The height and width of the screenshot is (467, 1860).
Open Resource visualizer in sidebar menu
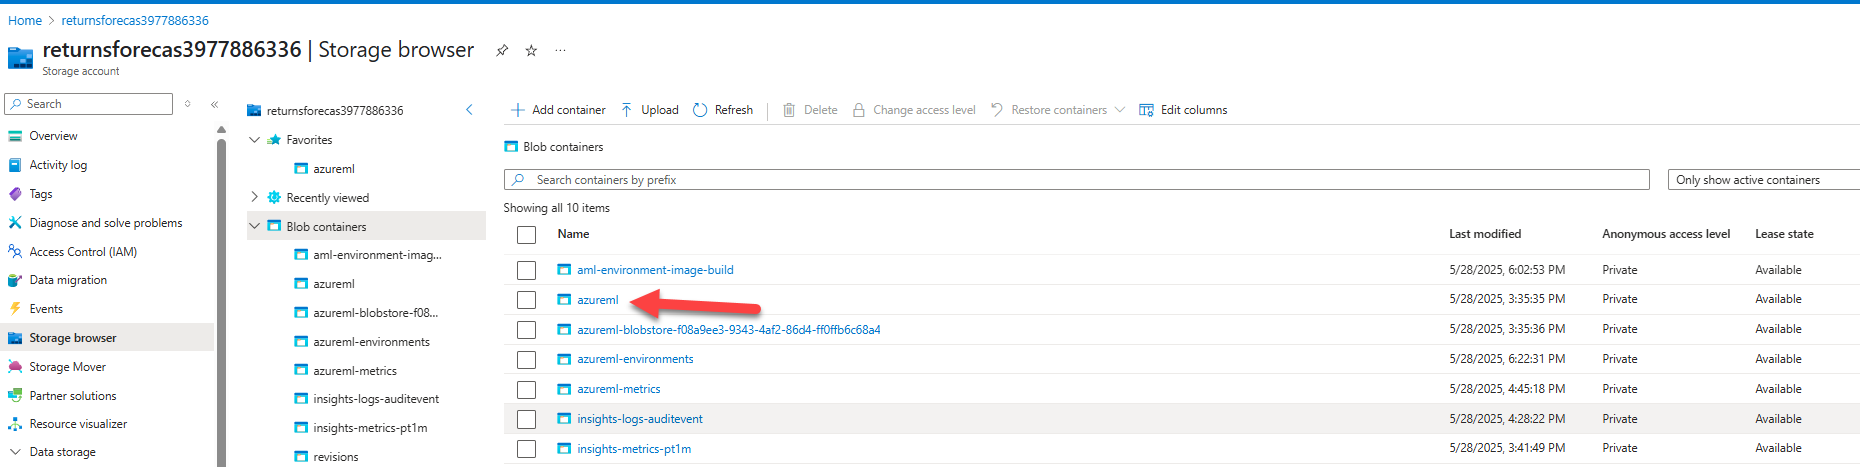point(78,424)
